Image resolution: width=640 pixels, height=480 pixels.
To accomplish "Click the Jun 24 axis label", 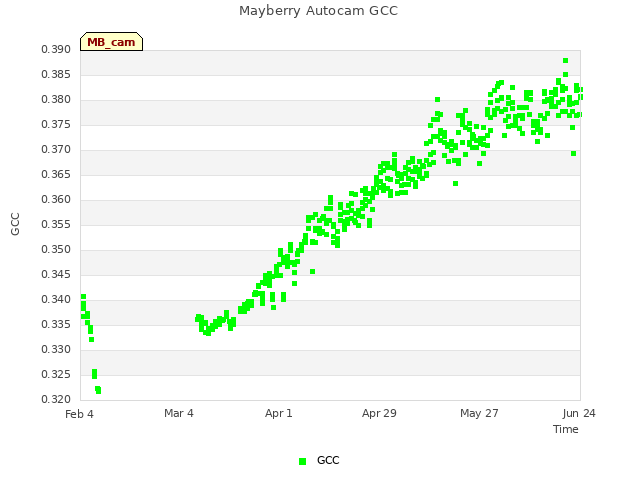I will tap(579, 413).
